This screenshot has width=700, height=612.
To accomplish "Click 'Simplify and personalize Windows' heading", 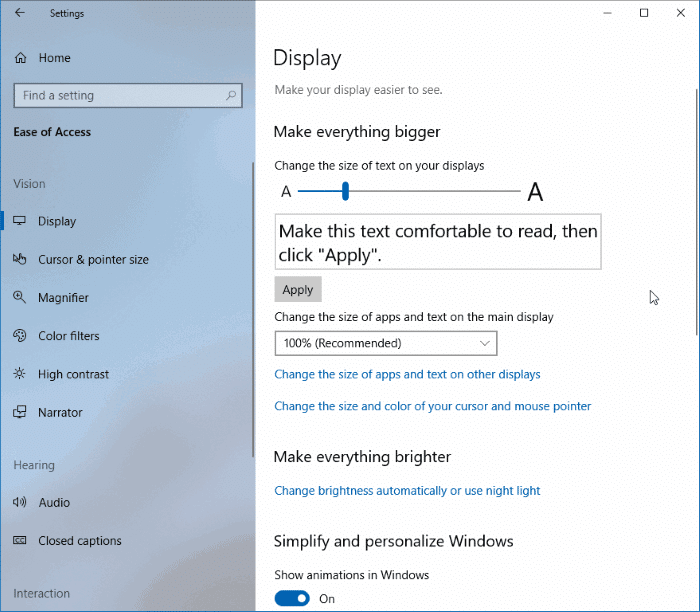I will pos(393,541).
